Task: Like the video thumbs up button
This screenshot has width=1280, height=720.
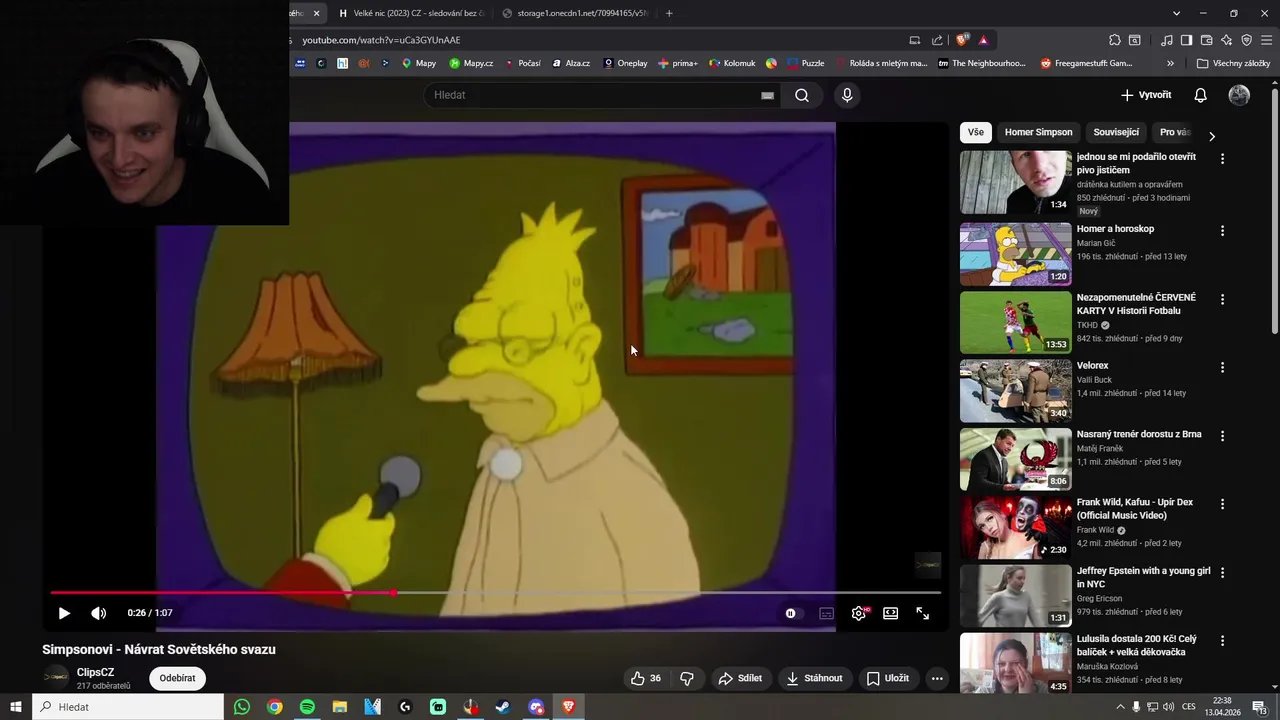Action: pos(645,678)
